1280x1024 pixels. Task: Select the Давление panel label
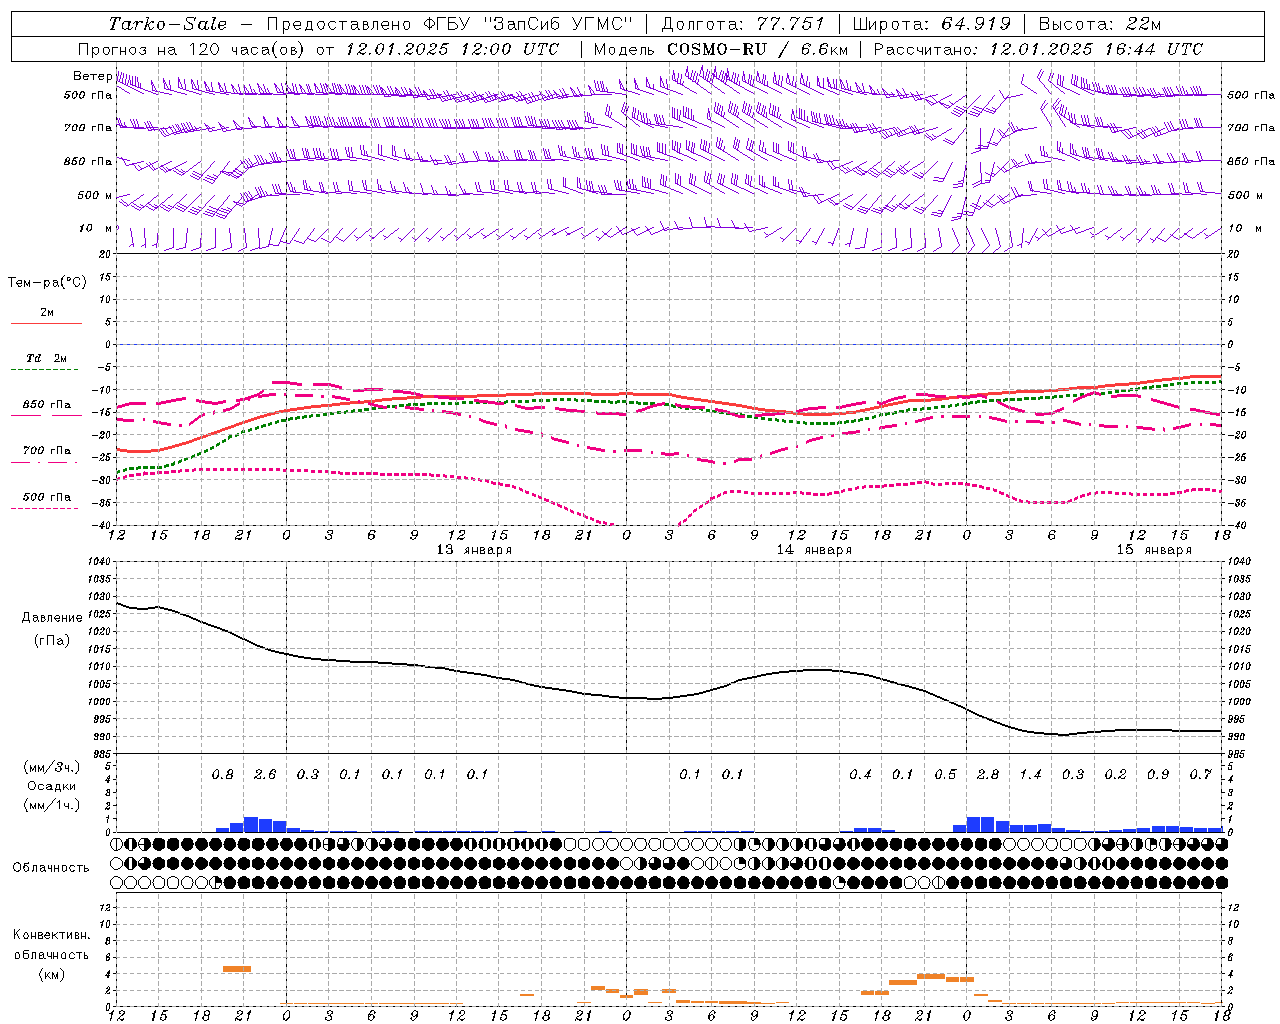coord(52,618)
